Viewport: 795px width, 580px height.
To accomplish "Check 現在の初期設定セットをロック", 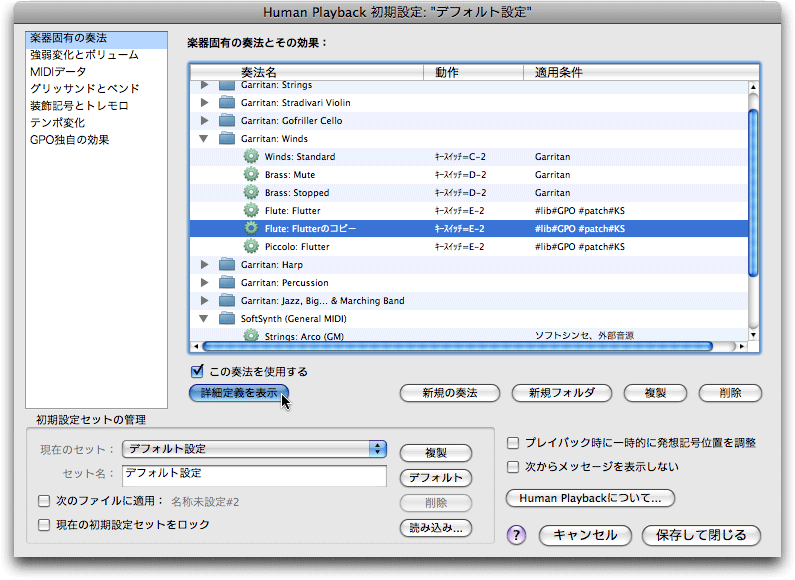I will (x=44, y=525).
